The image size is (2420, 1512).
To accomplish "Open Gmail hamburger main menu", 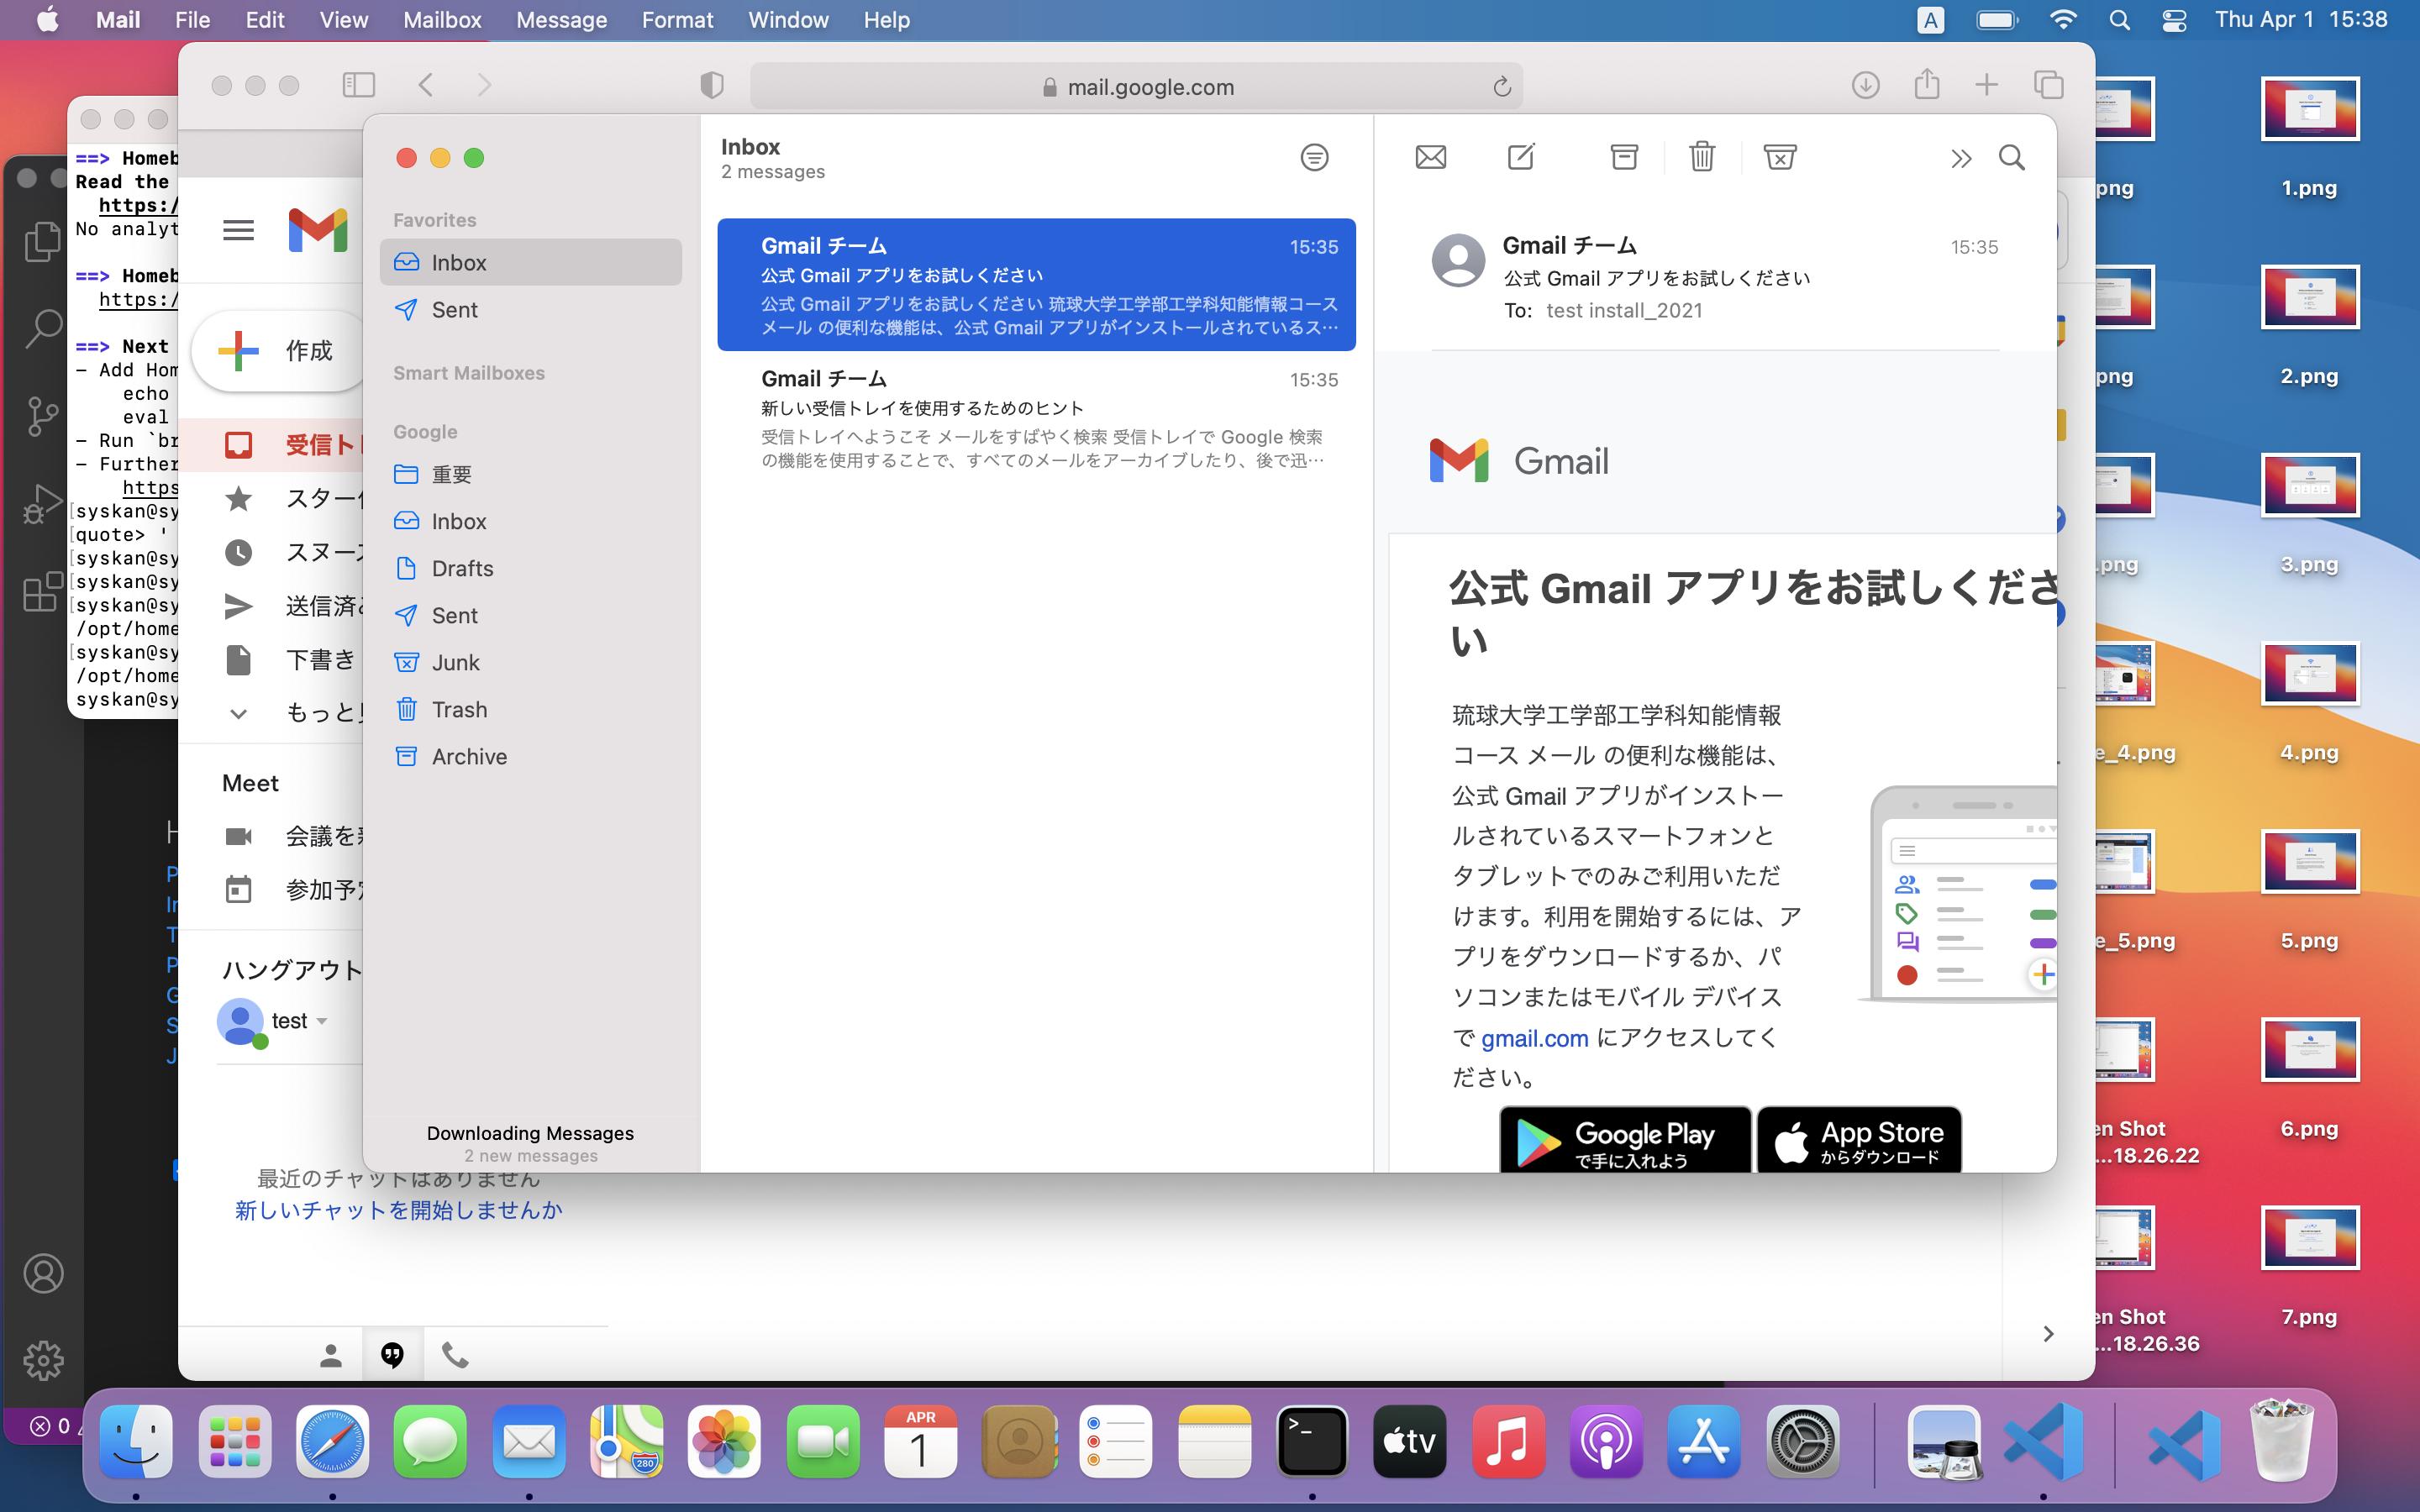I will click(x=238, y=230).
